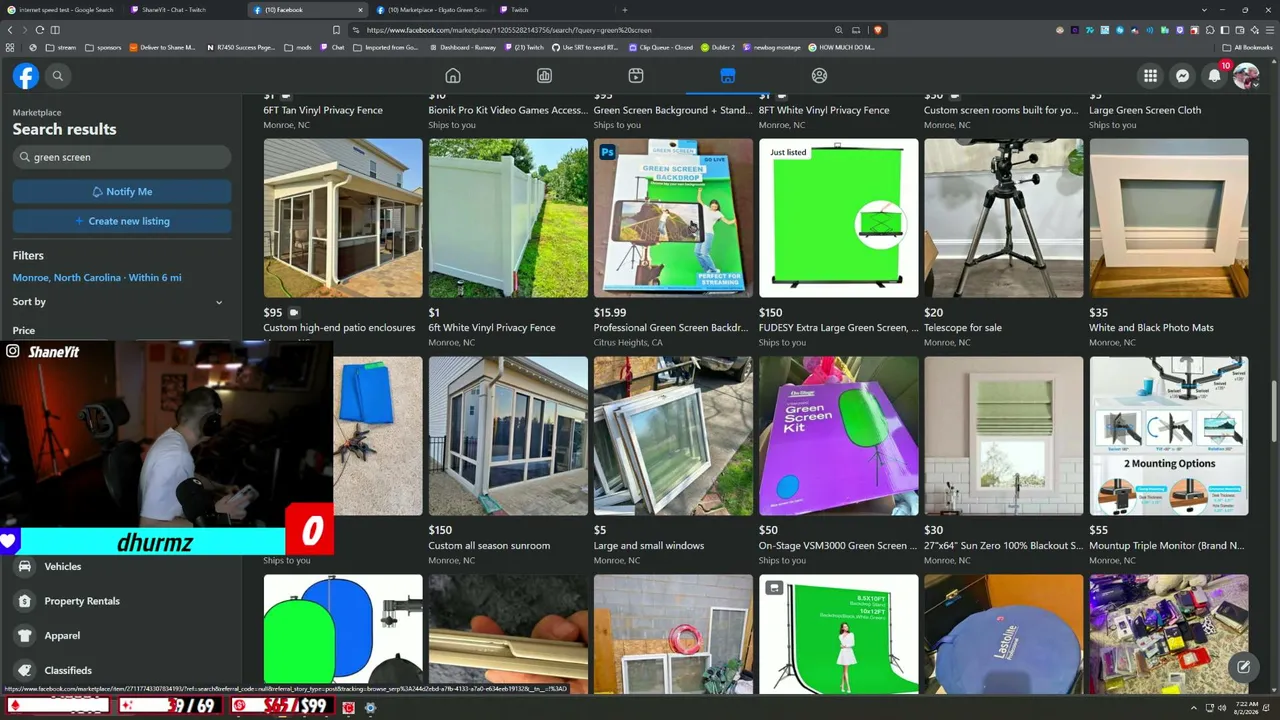Viewport: 1280px width, 720px height.
Task: Open the sponsors bookmarks folder
Action: pyautogui.click(x=103, y=47)
